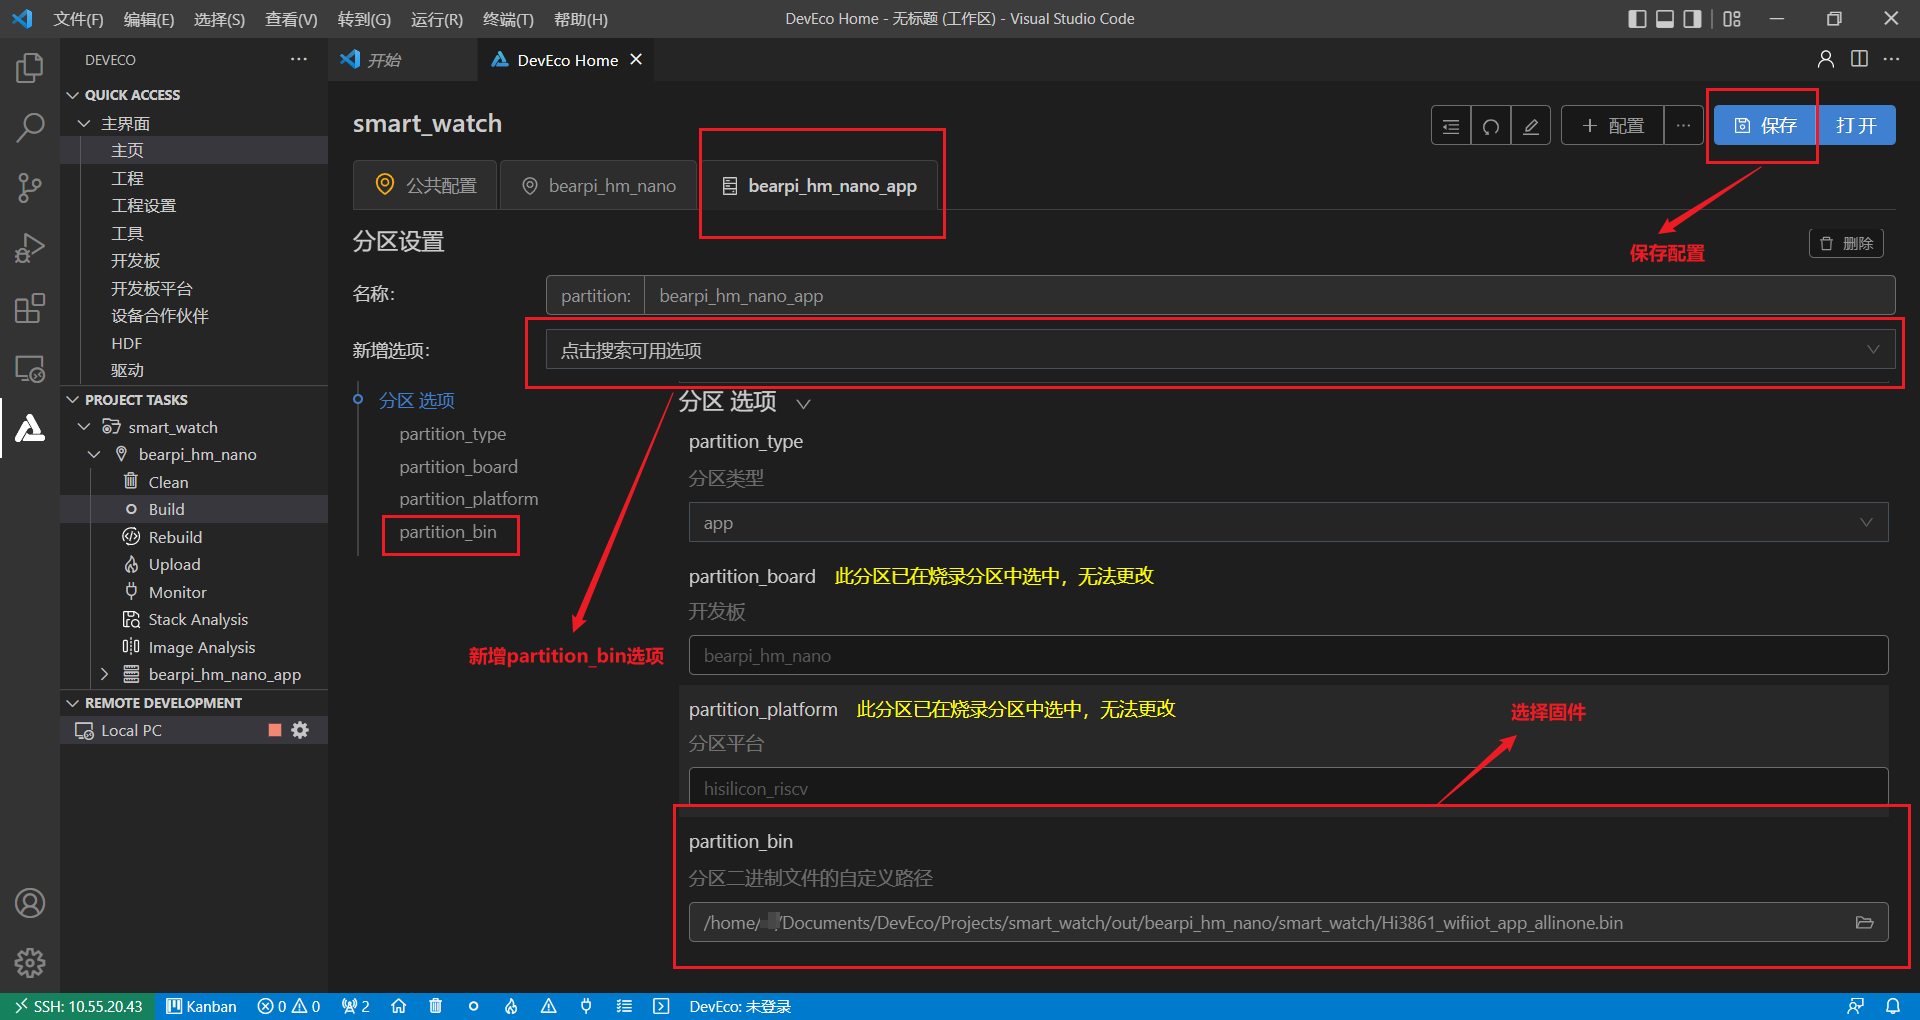The height and width of the screenshot is (1020, 1920).
Task: Click SSH: 10.55.20.43 remote indicator
Action: pos(78,1006)
